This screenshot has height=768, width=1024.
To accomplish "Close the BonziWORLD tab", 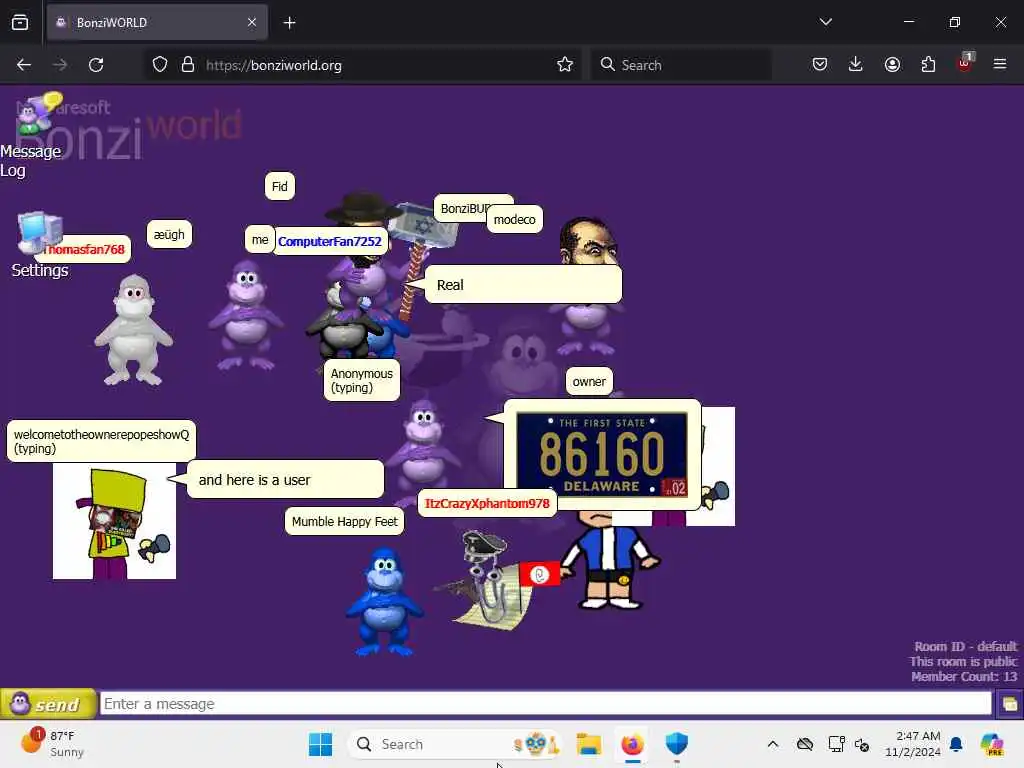I will tap(252, 22).
